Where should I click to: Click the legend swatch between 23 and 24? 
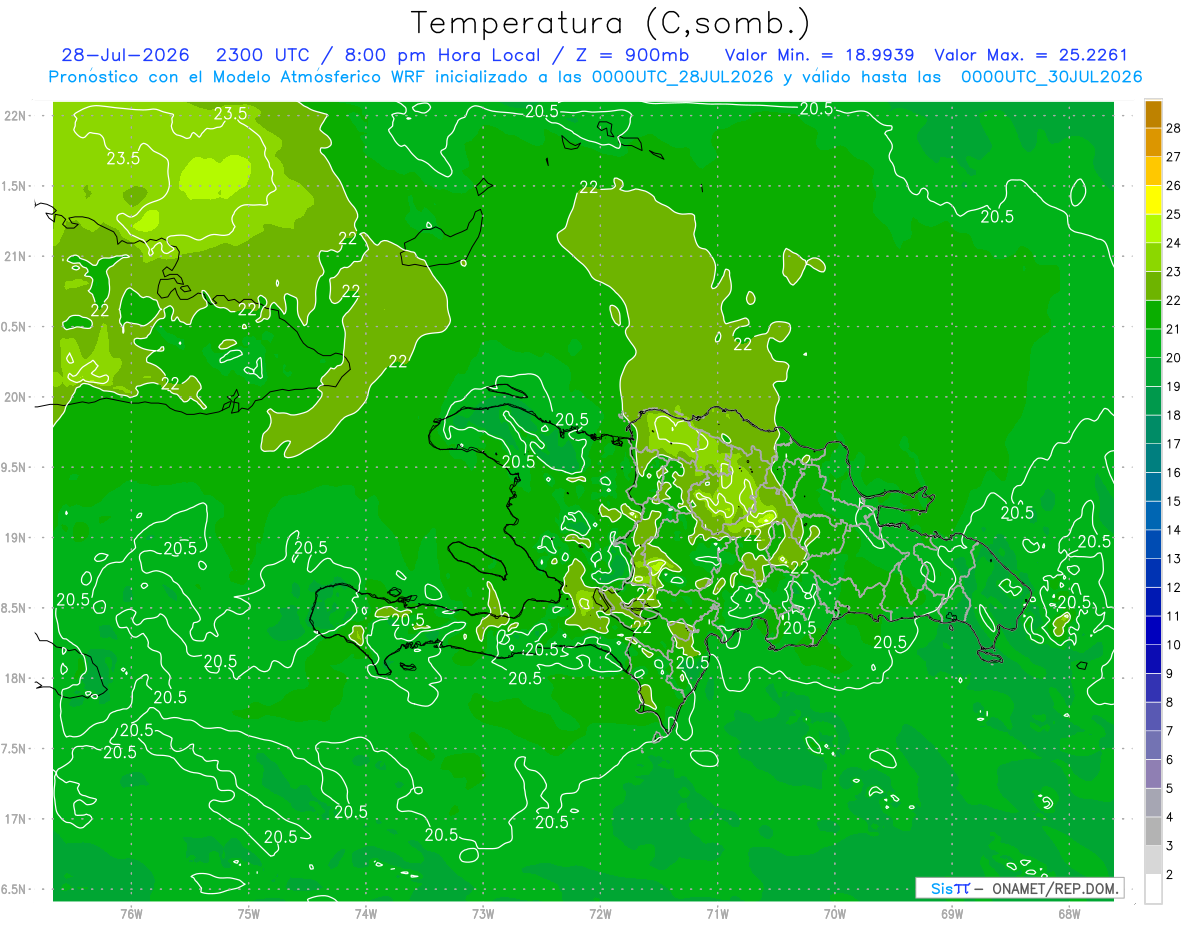pos(1153,257)
